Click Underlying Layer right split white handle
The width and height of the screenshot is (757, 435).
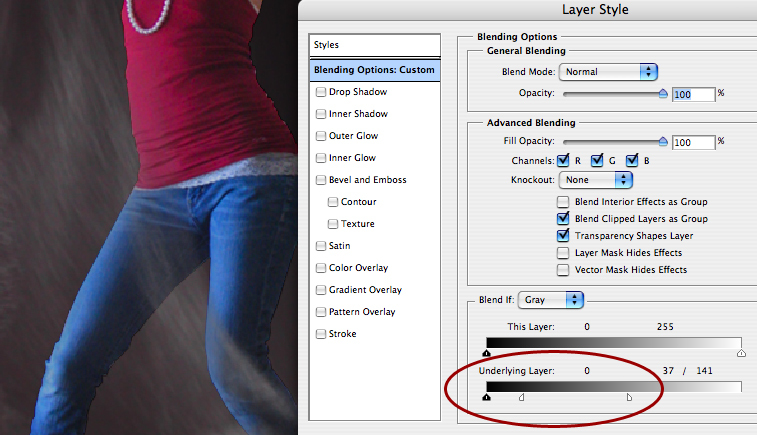(x=629, y=397)
